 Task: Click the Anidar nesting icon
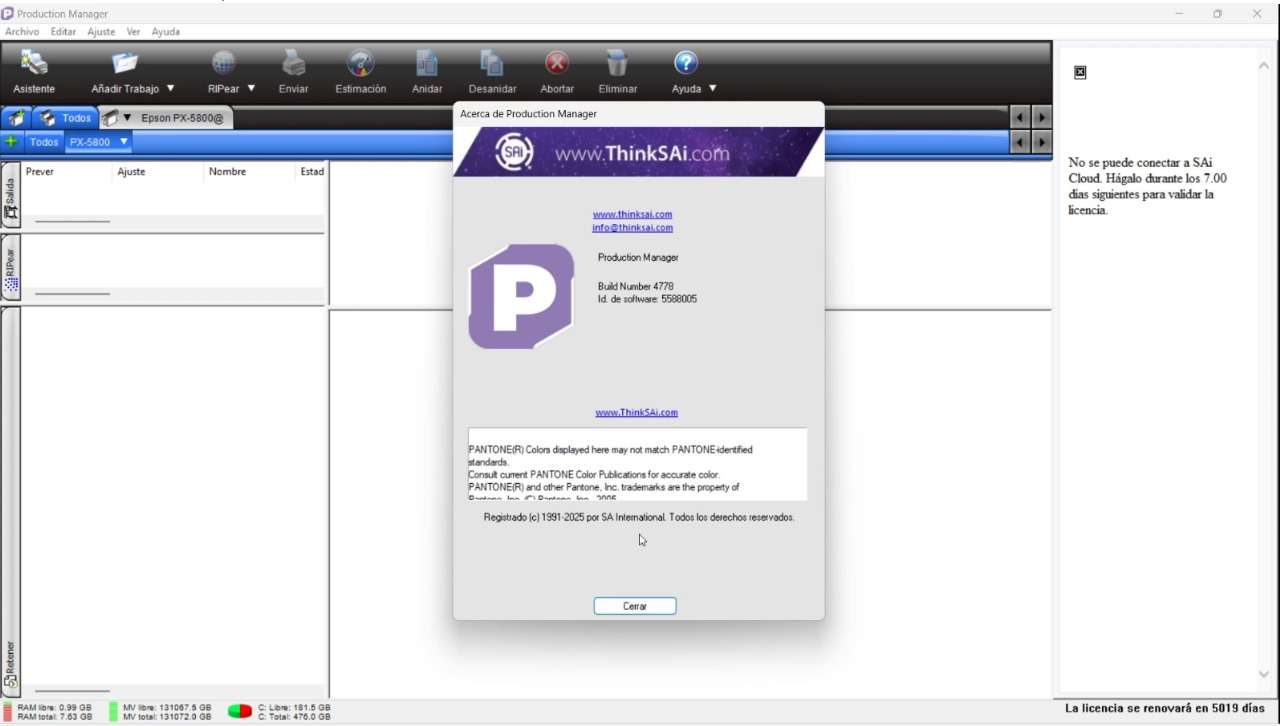click(x=427, y=64)
